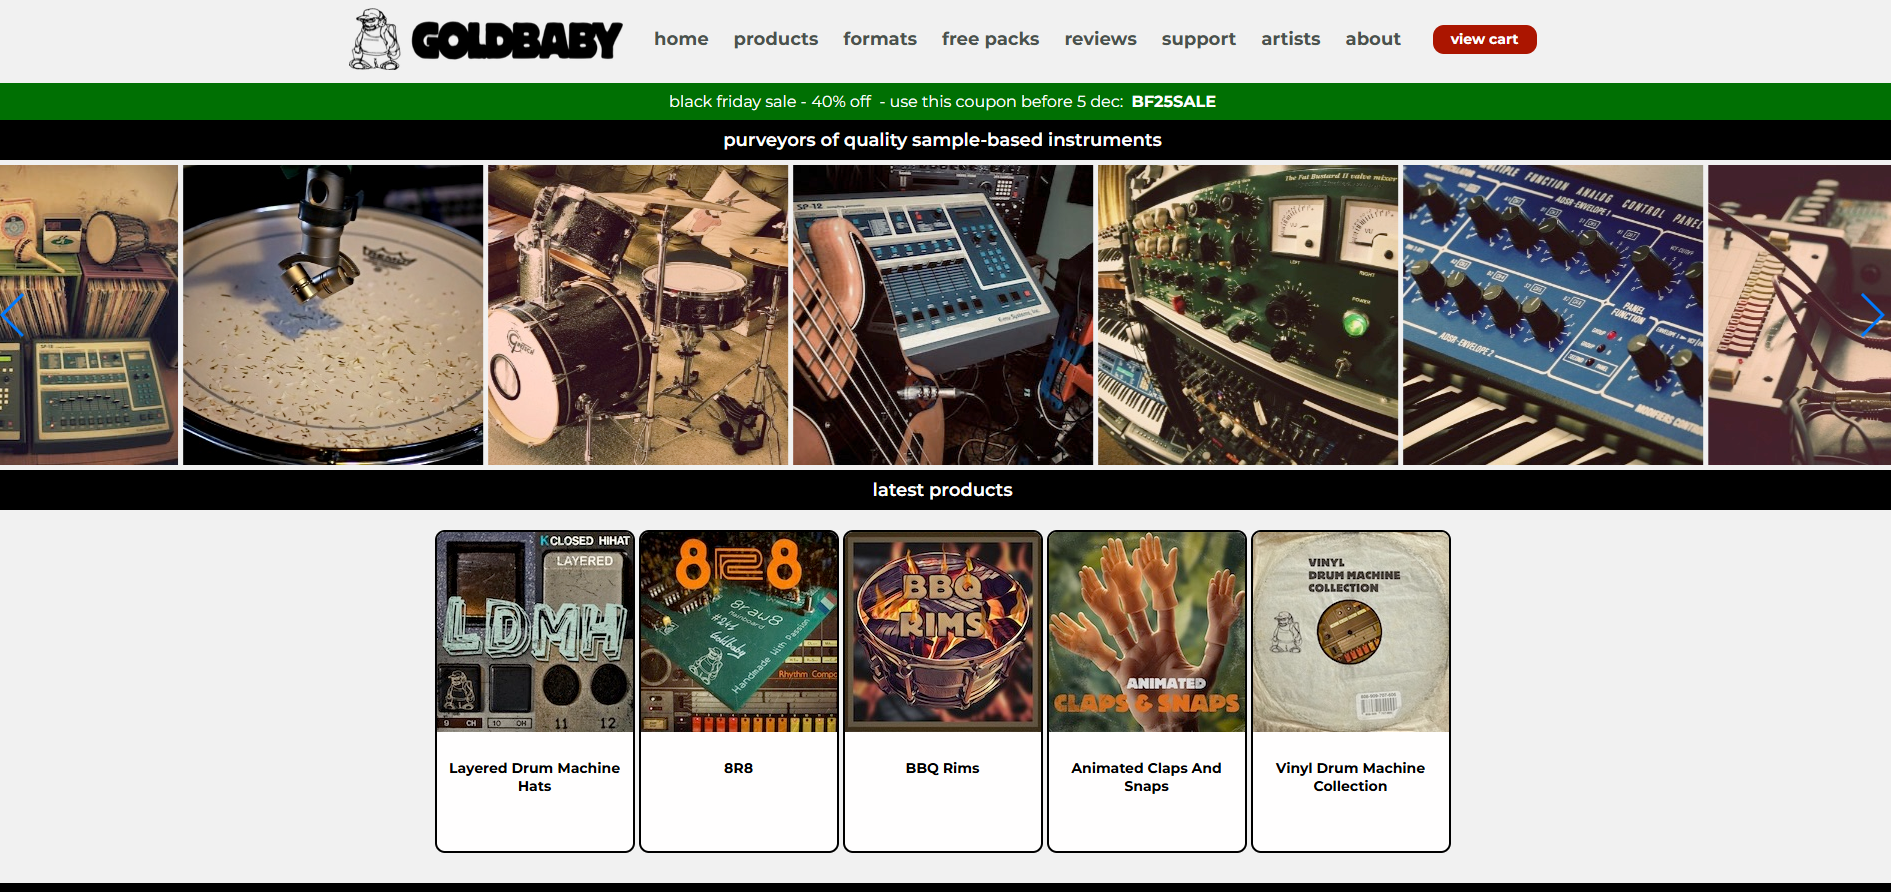
Task: Open the 8R8 product card
Action: click(x=739, y=691)
